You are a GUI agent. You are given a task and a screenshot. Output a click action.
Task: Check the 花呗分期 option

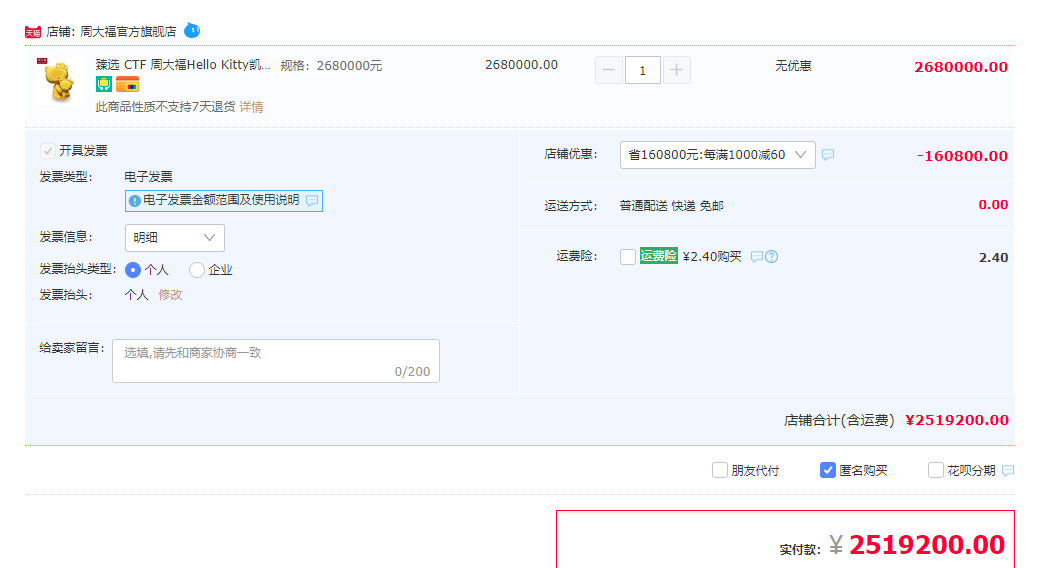(x=935, y=471)
